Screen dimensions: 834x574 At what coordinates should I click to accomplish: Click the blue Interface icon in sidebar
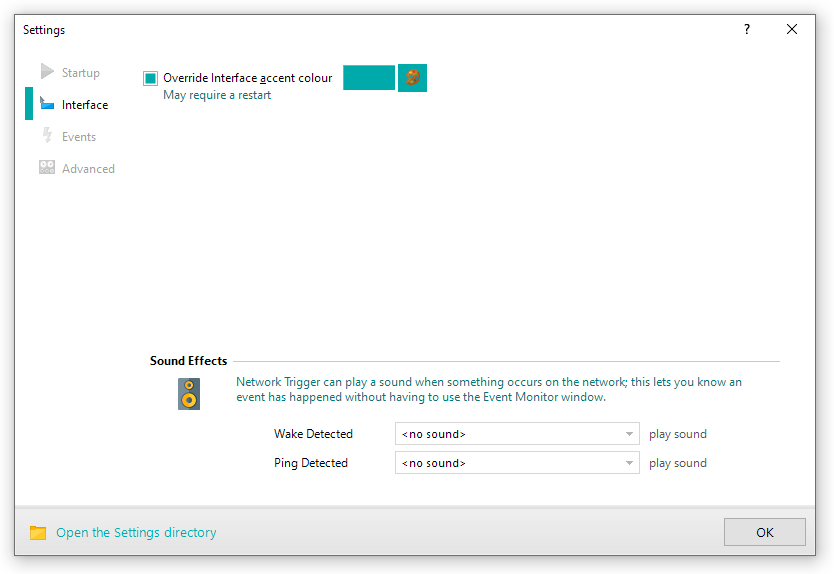coord(47,104)
